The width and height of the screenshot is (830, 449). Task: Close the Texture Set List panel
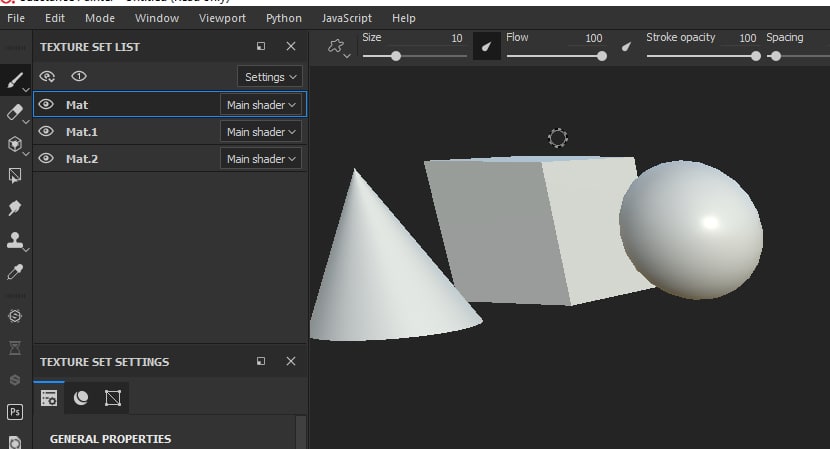(x=291, y=46)
